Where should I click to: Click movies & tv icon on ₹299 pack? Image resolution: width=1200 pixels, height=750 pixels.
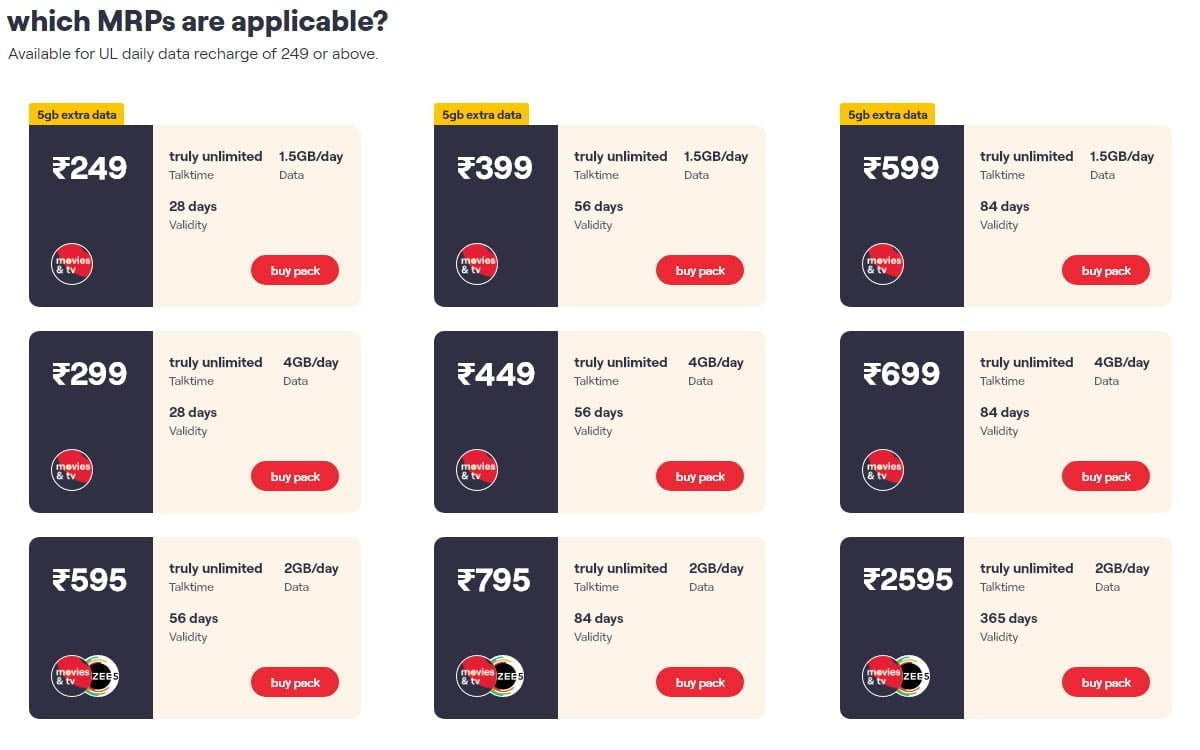pos(72,470)
